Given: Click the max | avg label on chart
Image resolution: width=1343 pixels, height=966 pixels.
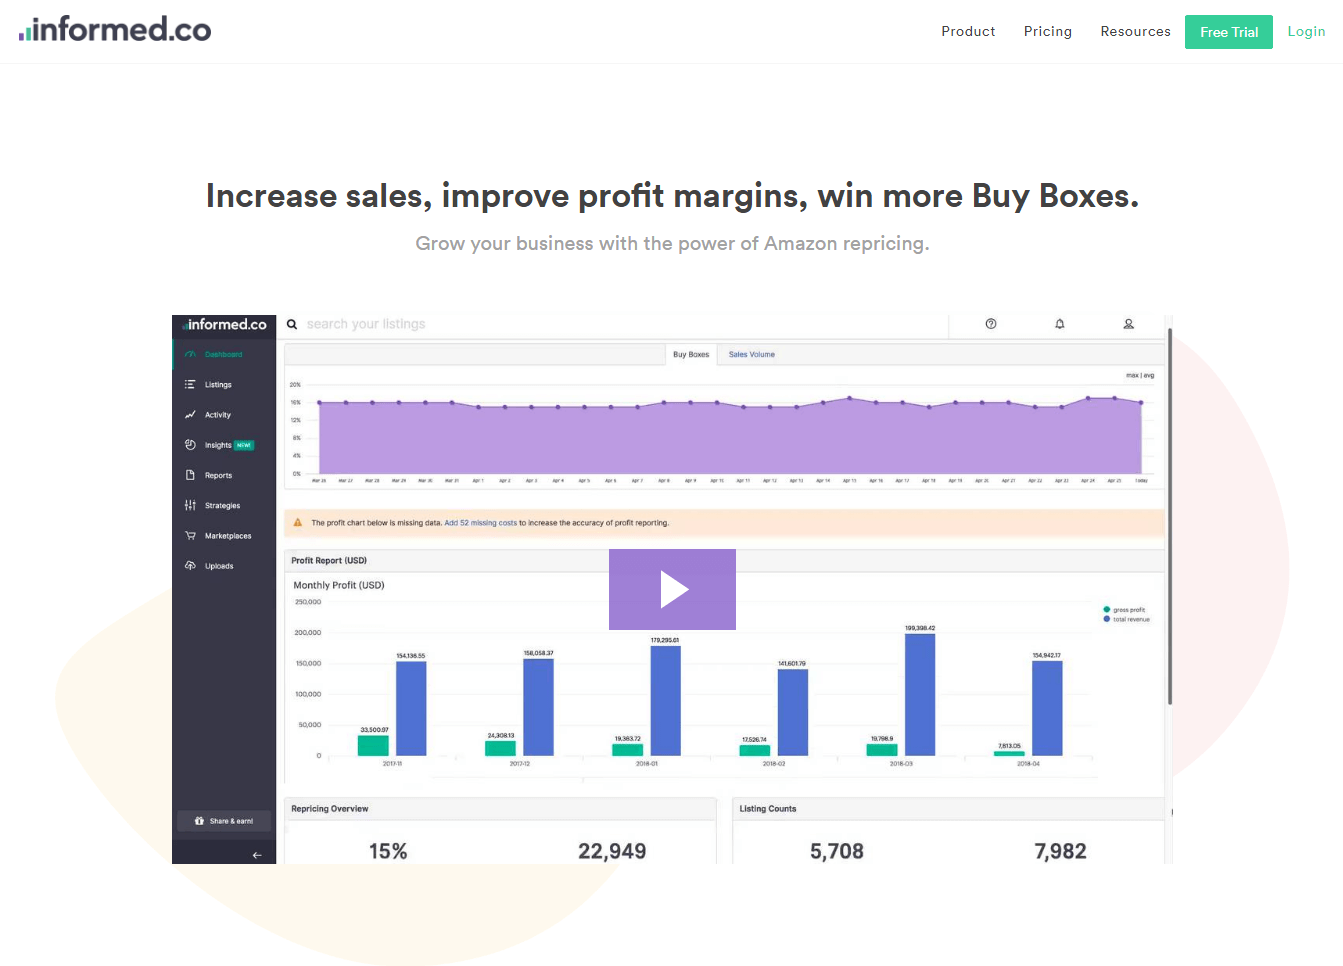Looking at the screenshot, I should coord(1140,376).
